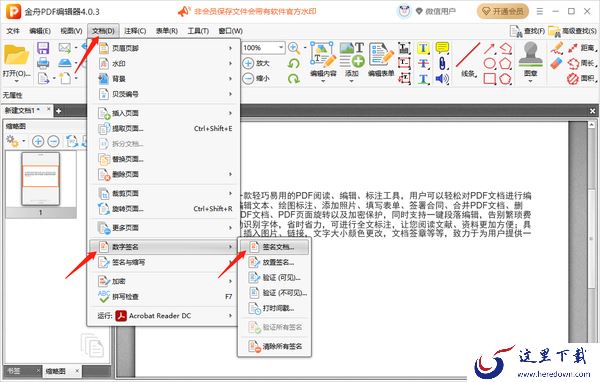Select 放置签名... in the submenu
The height and width of the screenshot is (382, 600).
pos(274,263)
